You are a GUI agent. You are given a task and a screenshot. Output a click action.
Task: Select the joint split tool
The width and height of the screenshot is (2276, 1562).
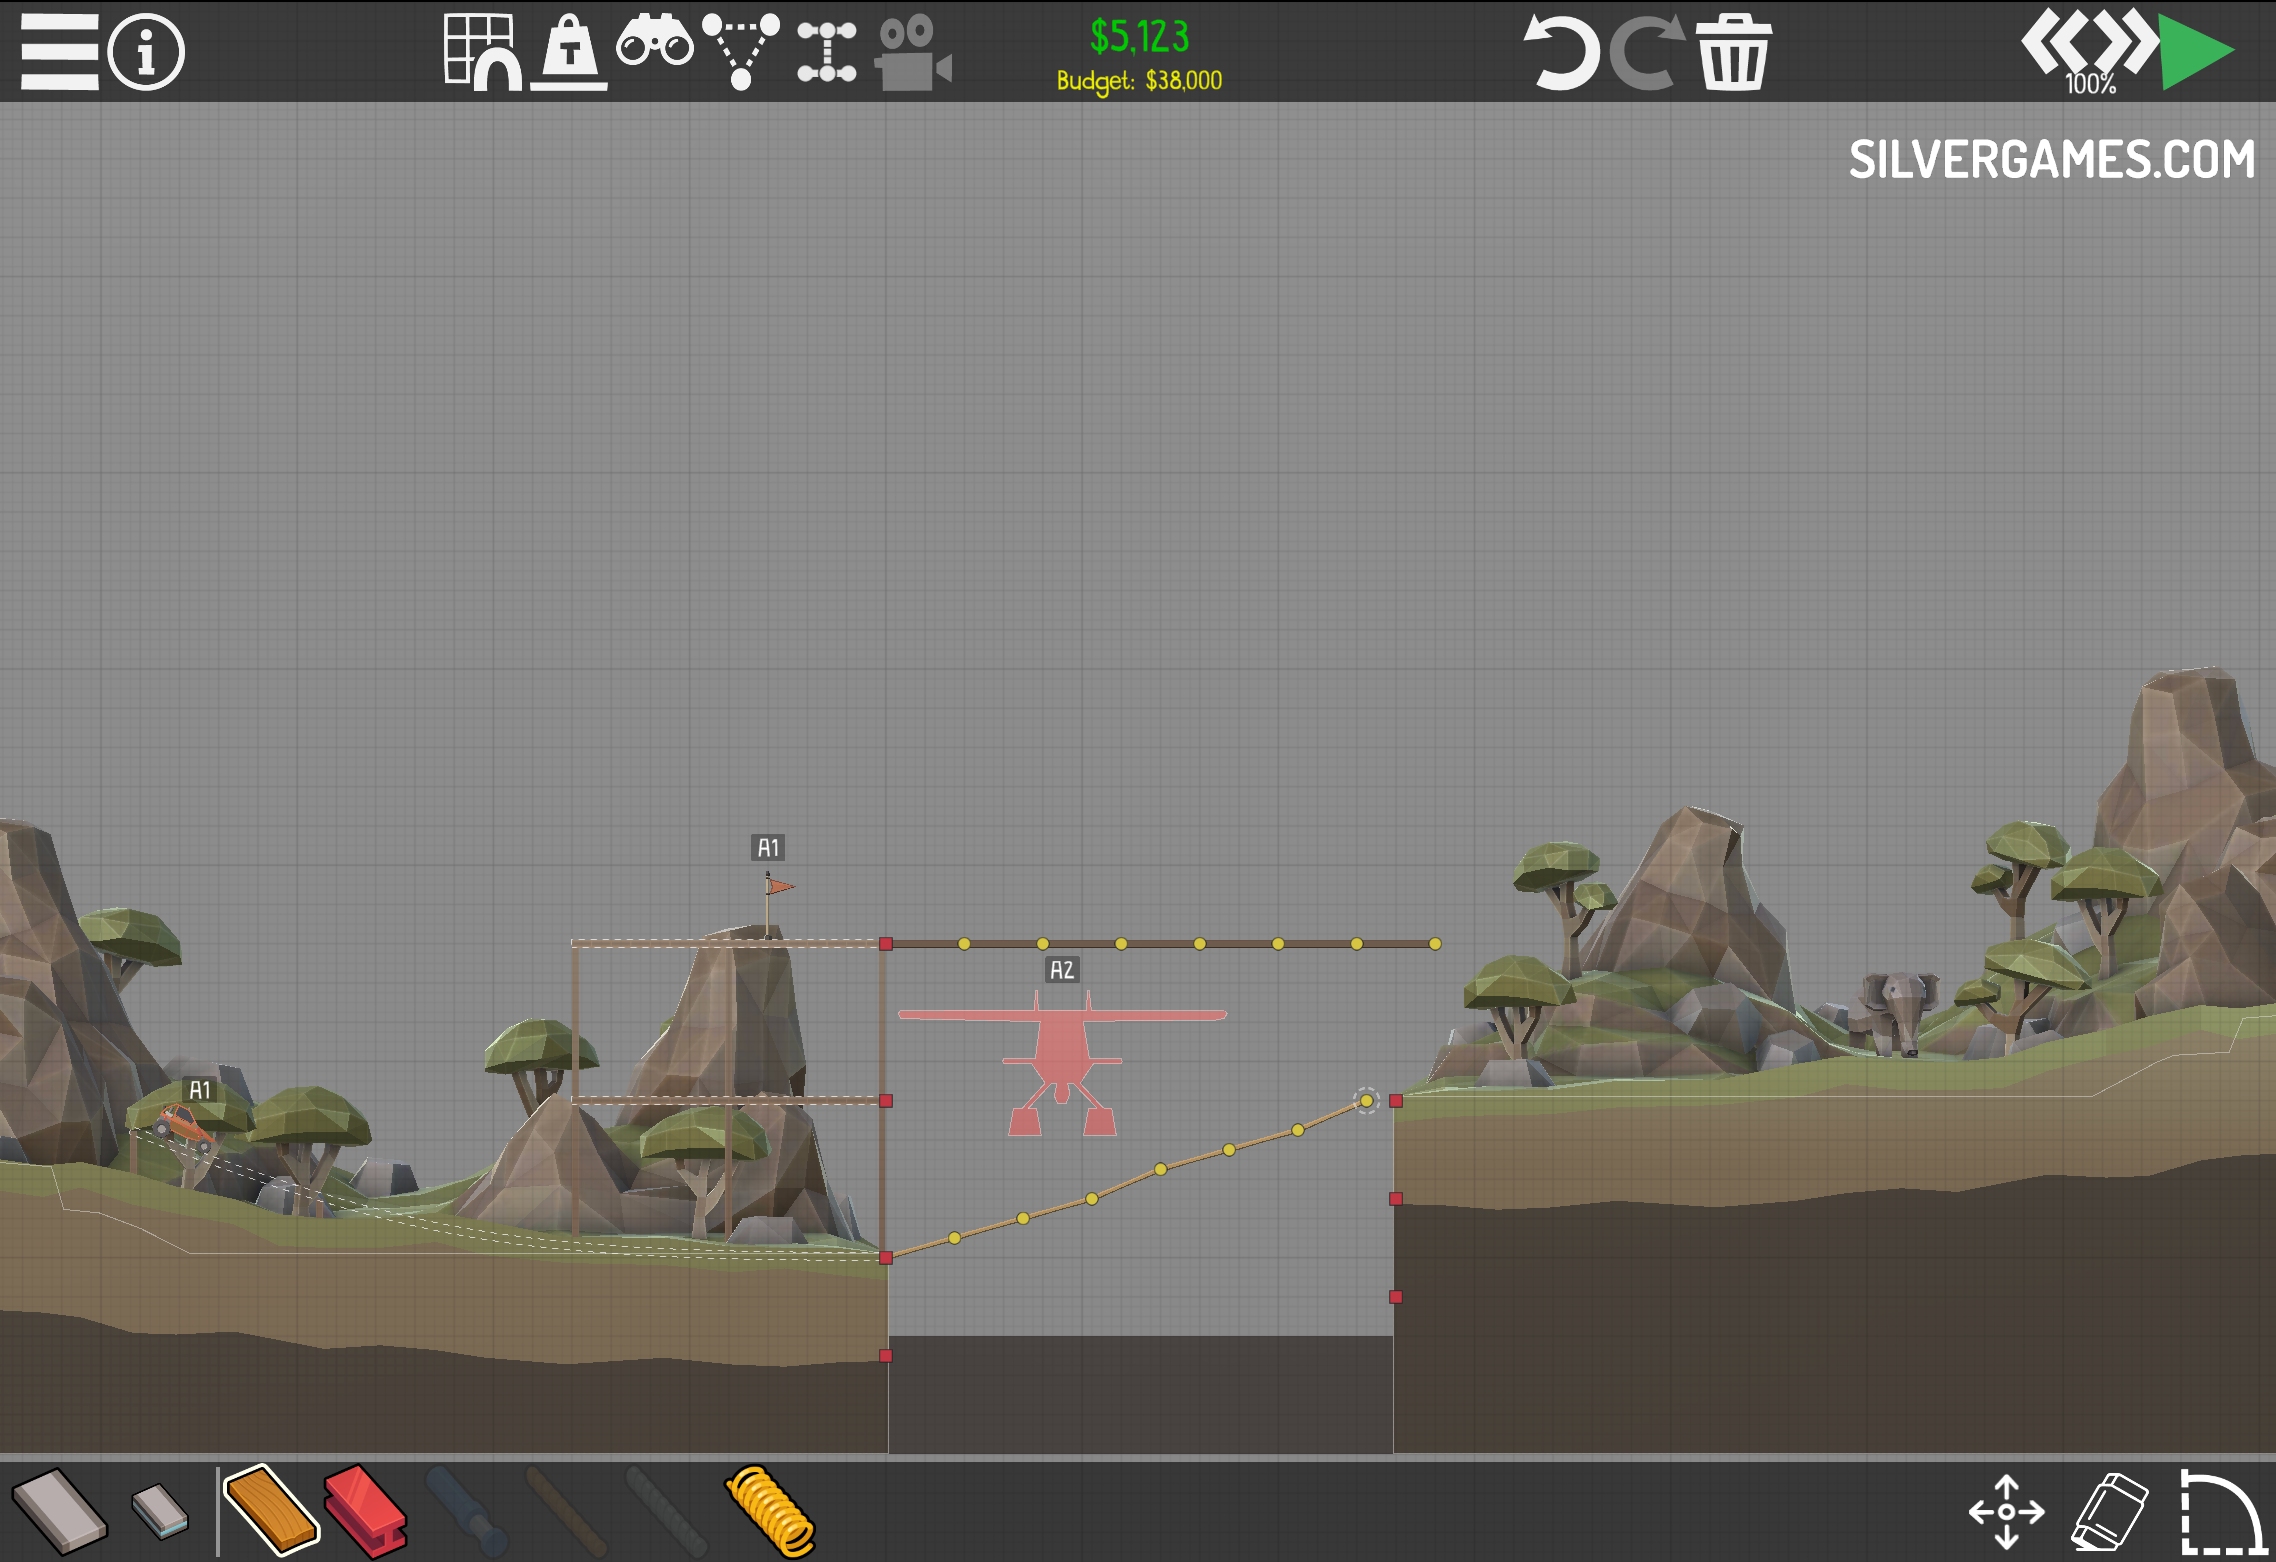coord(826,52)
